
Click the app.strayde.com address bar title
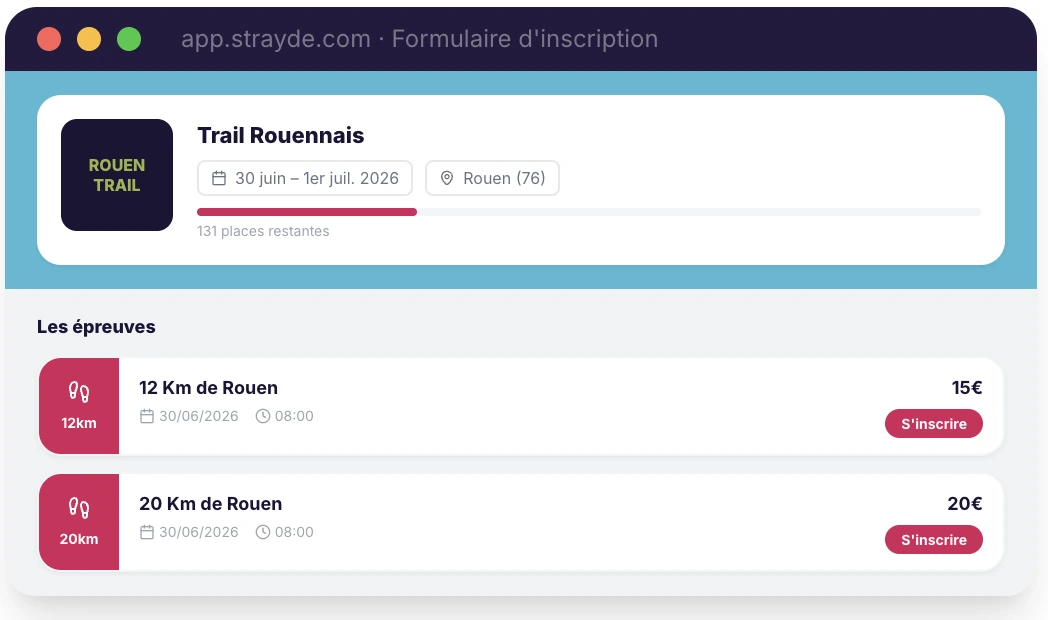[419, 39]
